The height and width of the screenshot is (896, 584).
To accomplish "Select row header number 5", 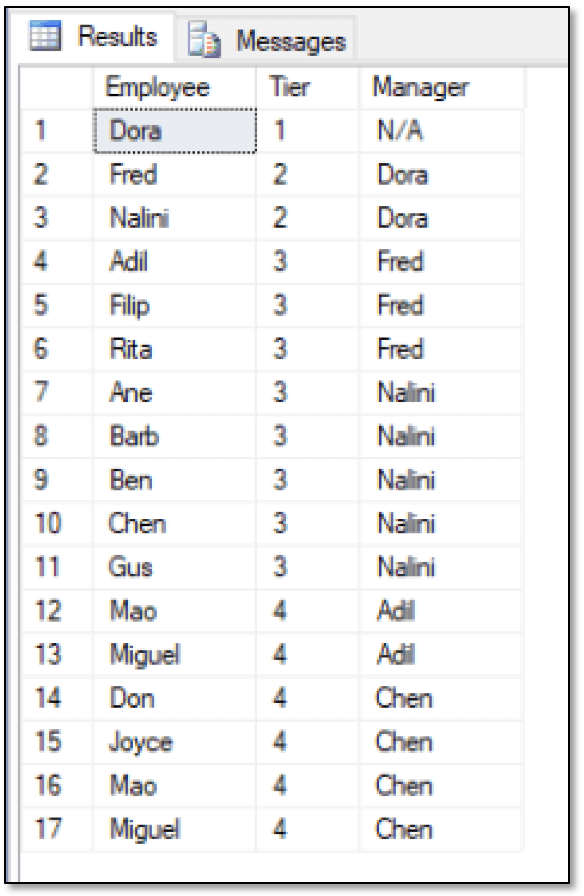I will 57,305.
